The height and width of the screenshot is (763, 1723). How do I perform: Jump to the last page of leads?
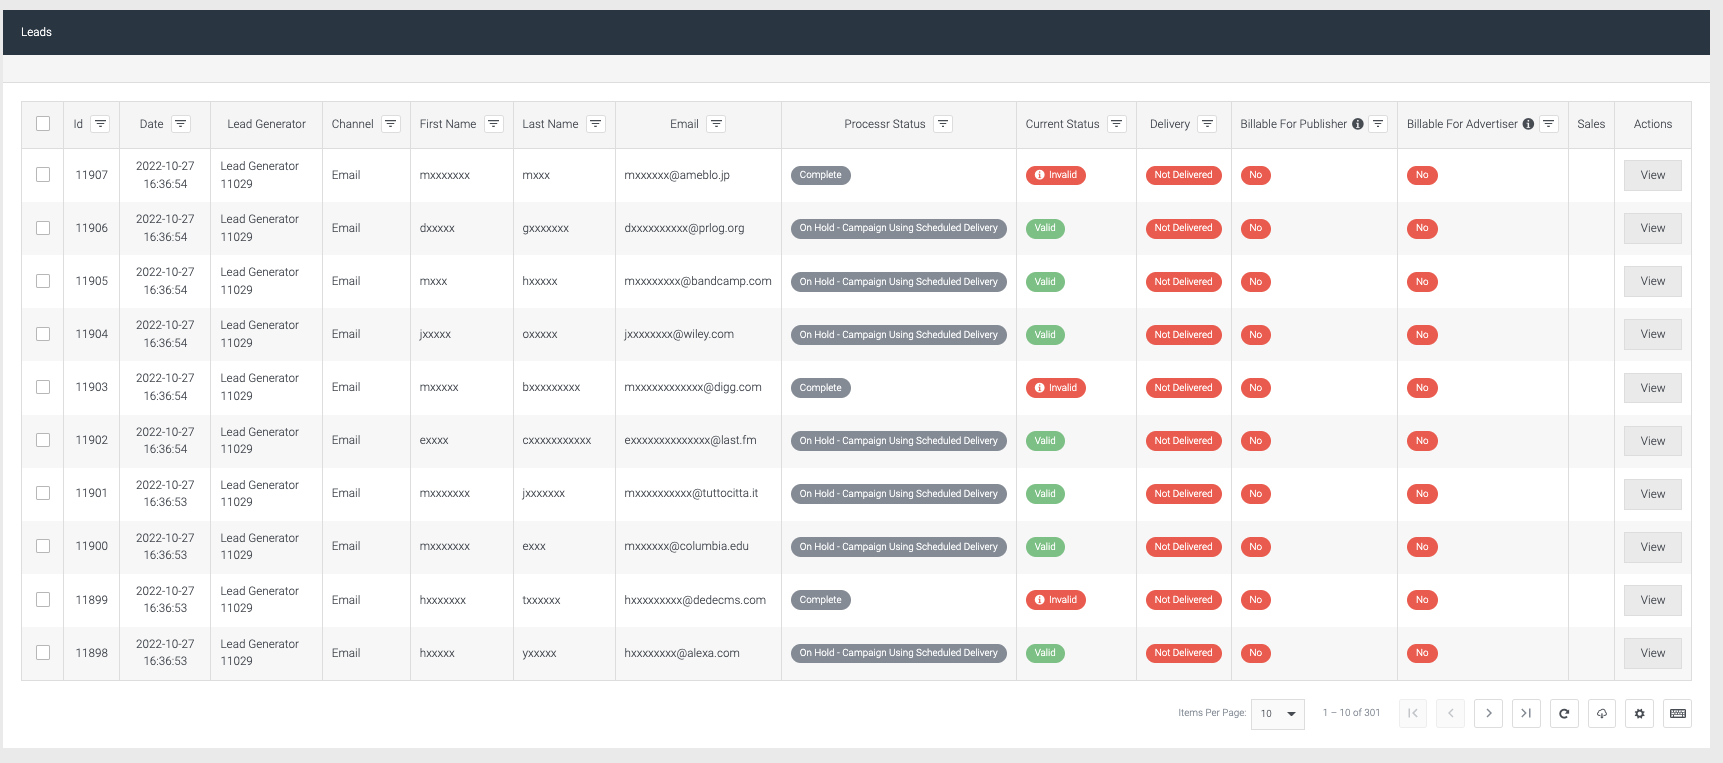click(x=1526, y=713)
